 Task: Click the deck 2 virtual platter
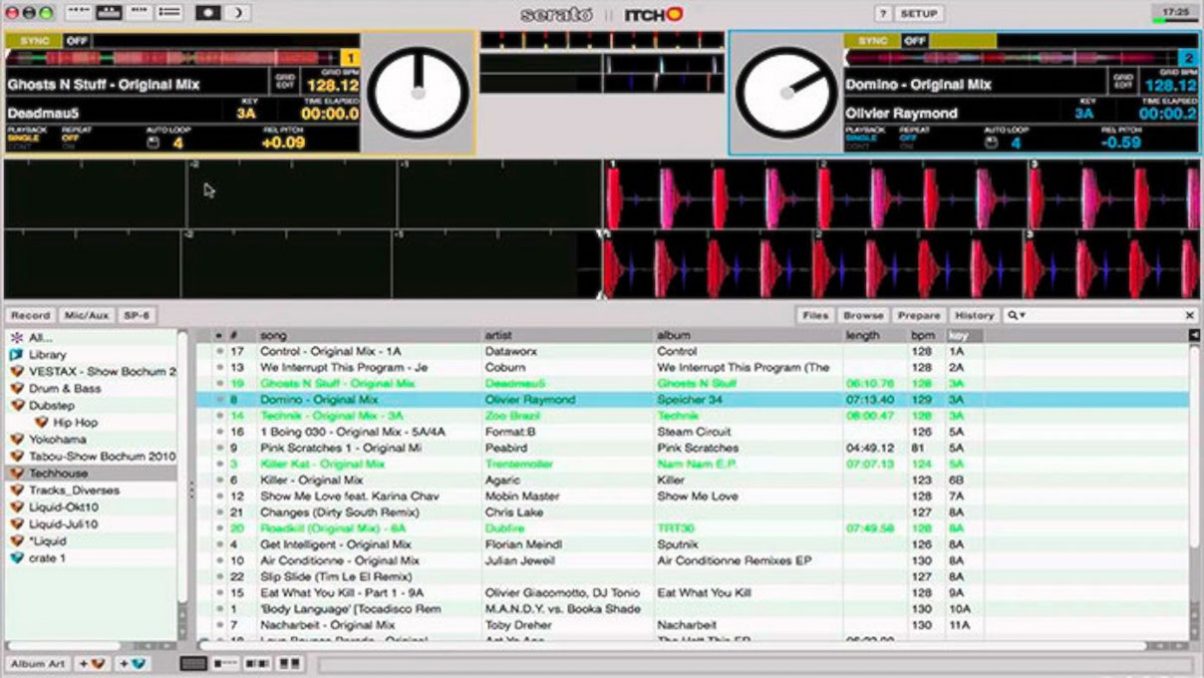coord(786,92)
